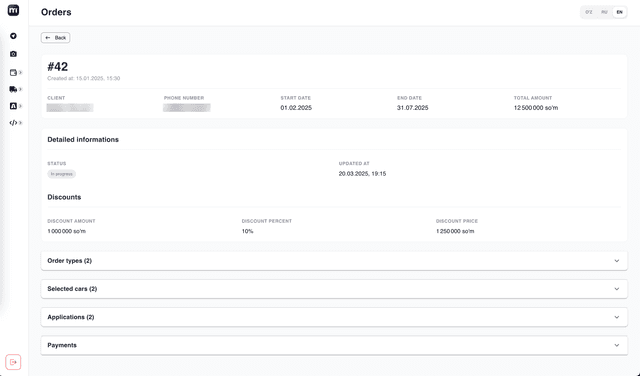Image resolution: width=640 pixels, height=376 pixels.
Task: Click the blurred phone number value
Action: tap(187, 108)
